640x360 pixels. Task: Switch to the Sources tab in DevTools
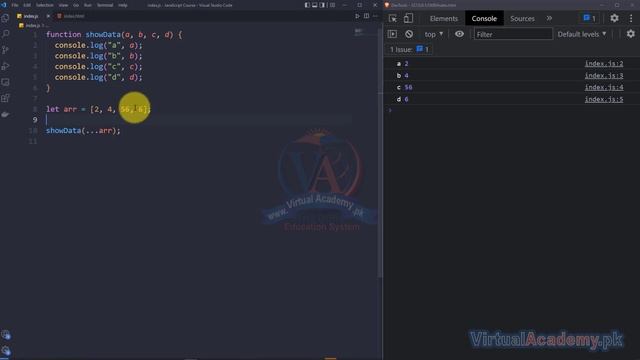(522, 18)
